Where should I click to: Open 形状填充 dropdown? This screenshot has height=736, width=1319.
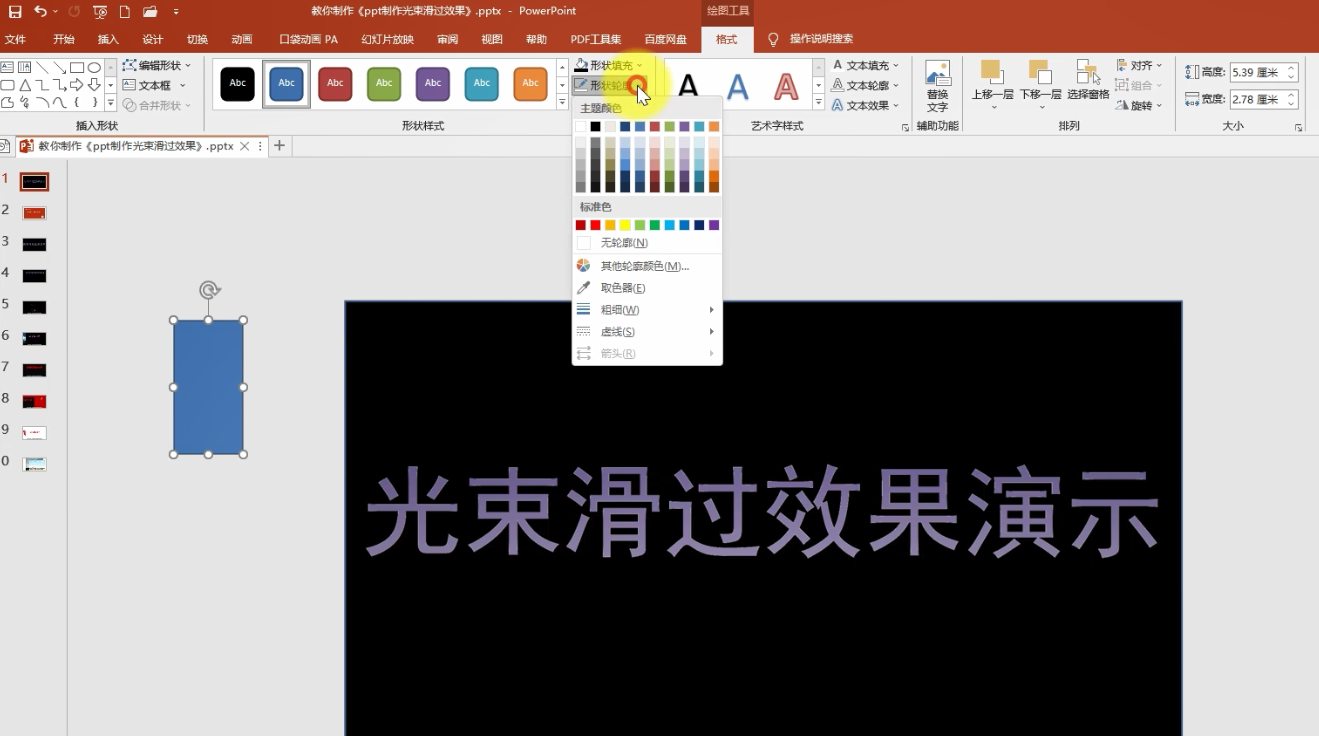609,65
